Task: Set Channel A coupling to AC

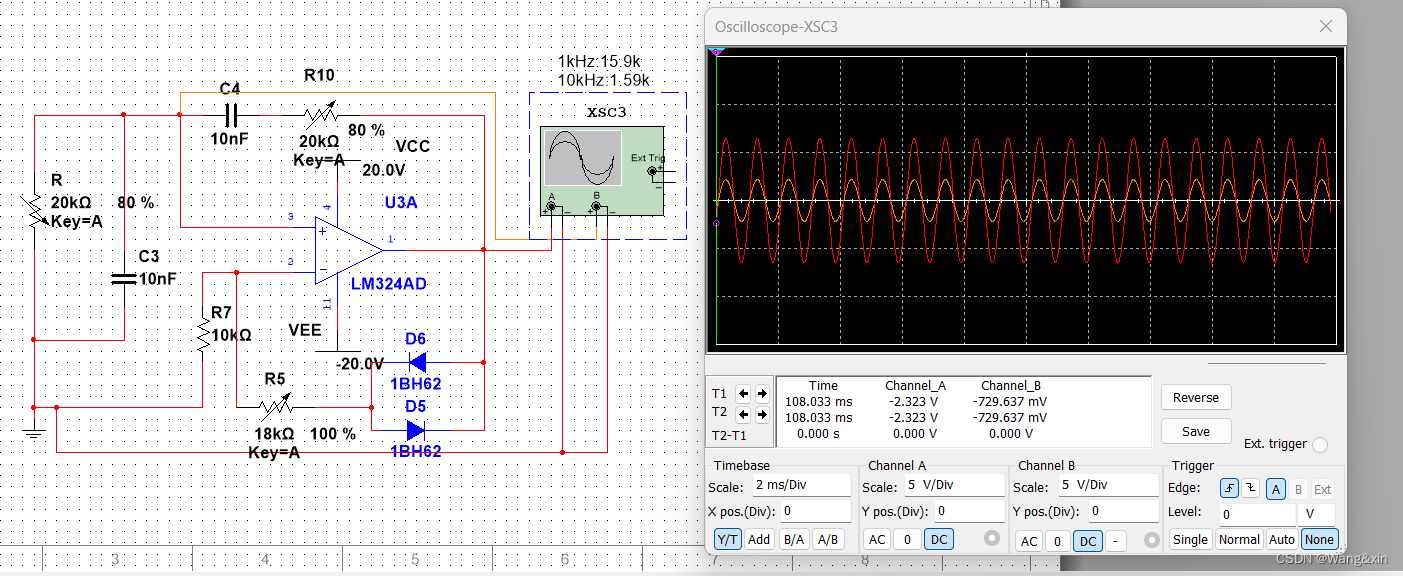Action: tap(877, 539)
